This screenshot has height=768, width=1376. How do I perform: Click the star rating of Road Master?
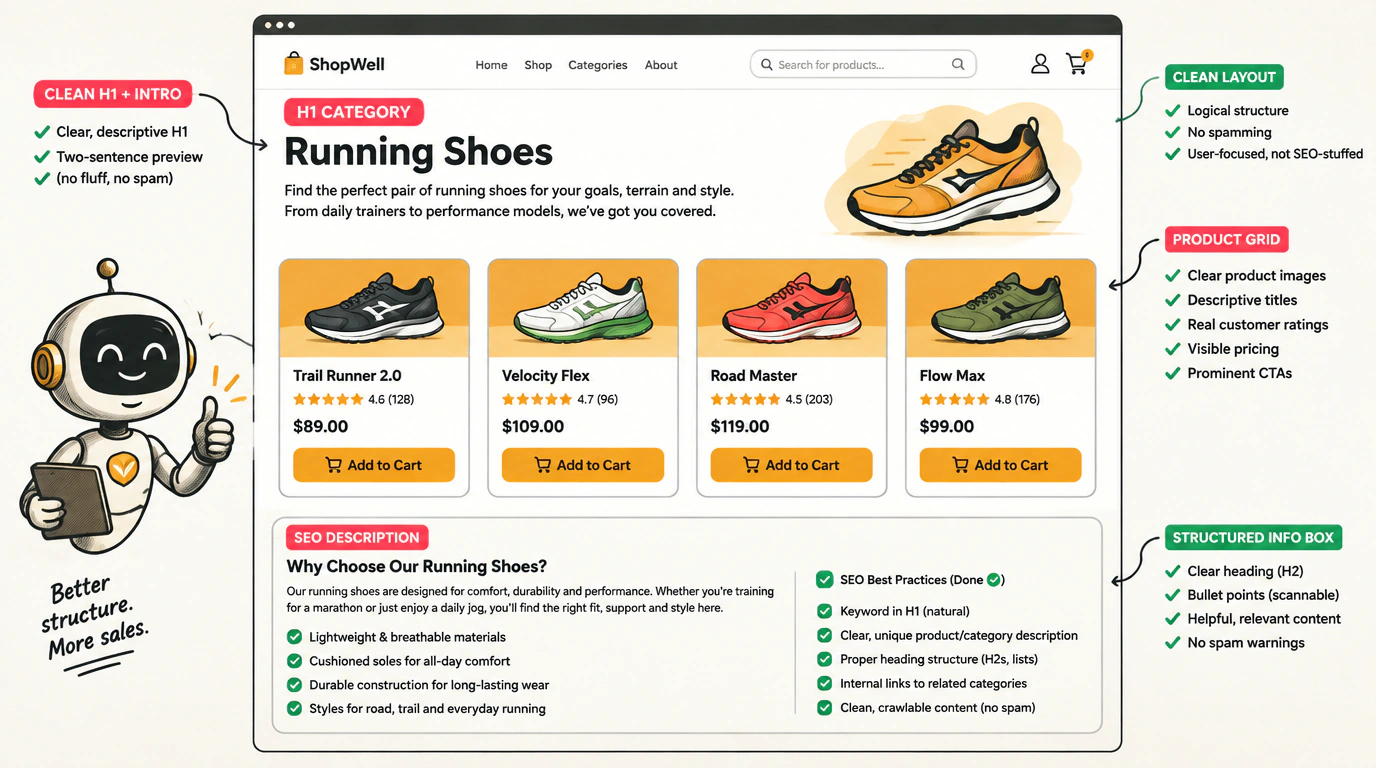746,399
